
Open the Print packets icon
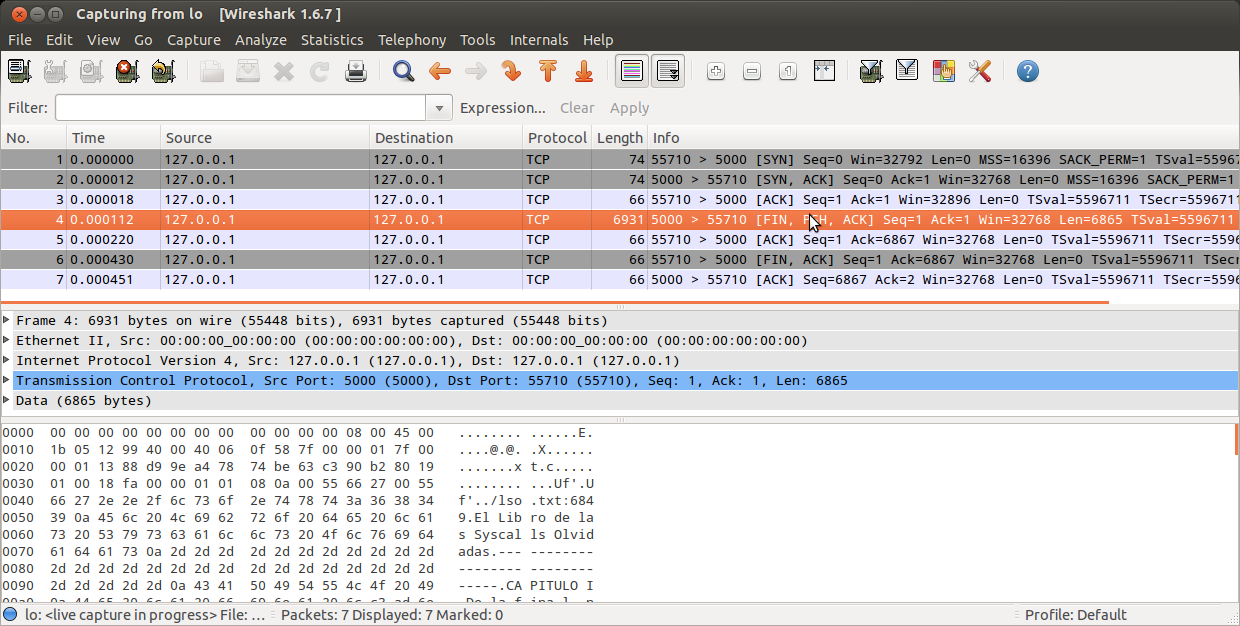[x=356, y=71]
